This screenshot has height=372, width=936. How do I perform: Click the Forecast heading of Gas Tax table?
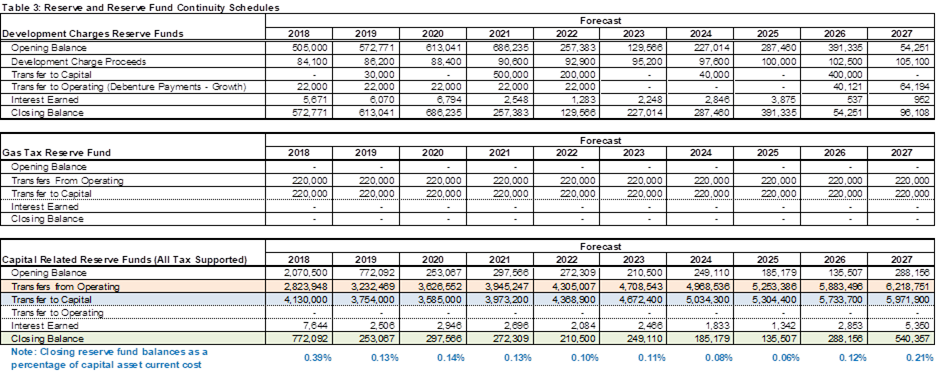pyautogui.click(x=600, y=141)
